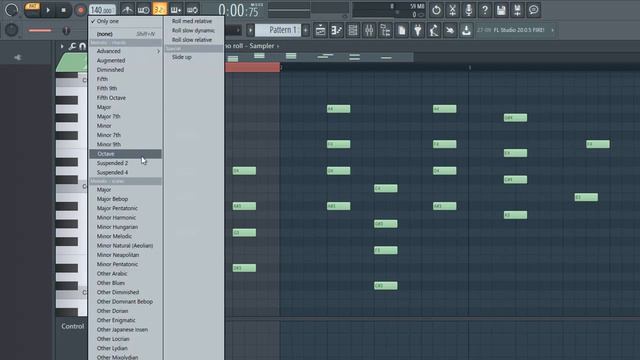The height and width of the screenshot is (360, 640).
Task: Choose Minor Harmonic scale
Action: click(125, 218)
